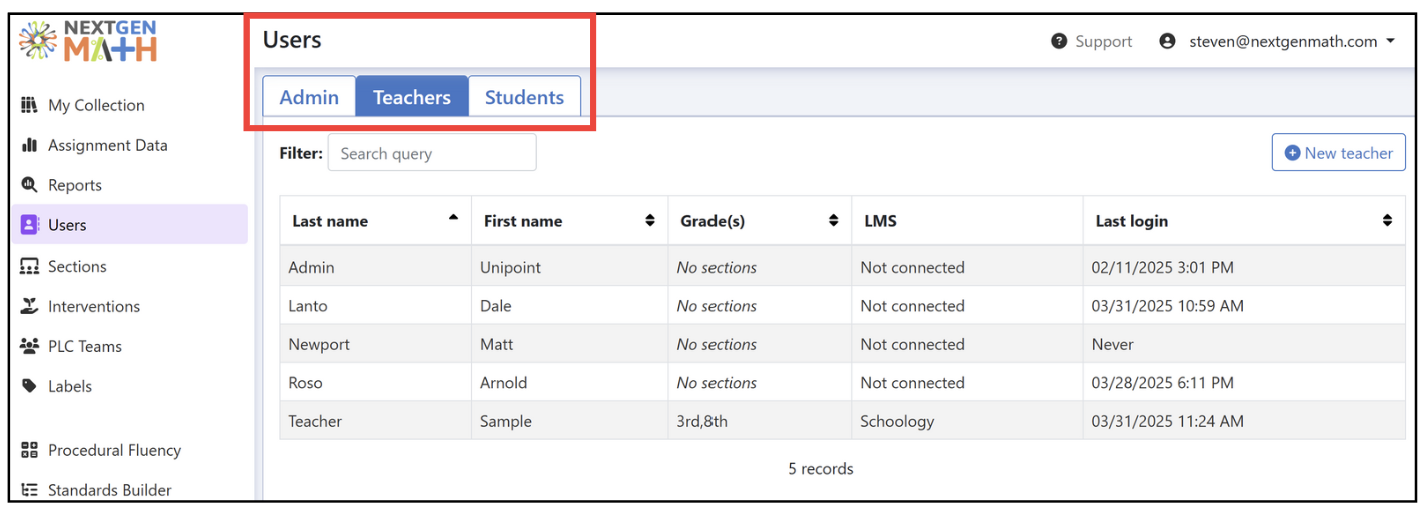
Task: Click the Filter search query field
Action: click(x=432, y=153)
